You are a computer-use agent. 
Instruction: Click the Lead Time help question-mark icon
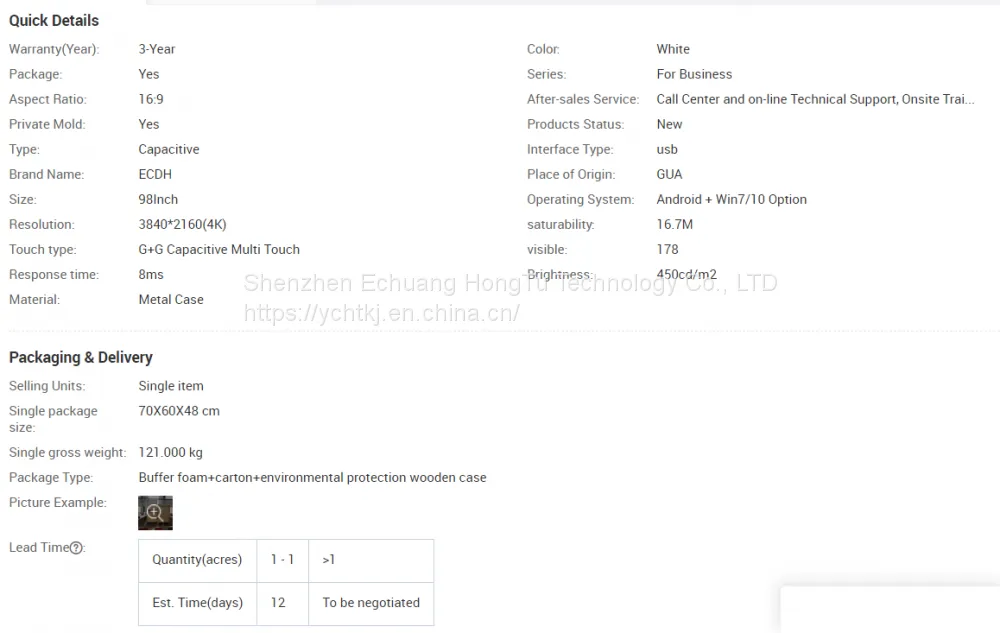pyautogui.click(x=77, y=548)
